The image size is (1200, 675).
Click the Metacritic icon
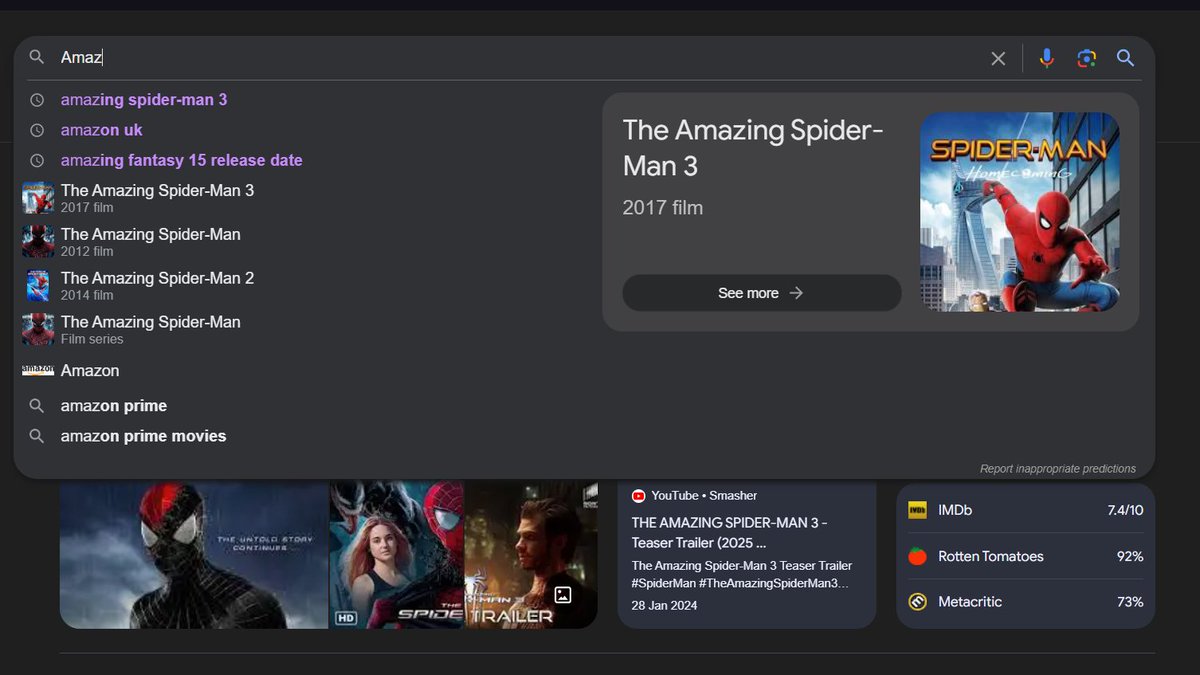coord(918,601)
